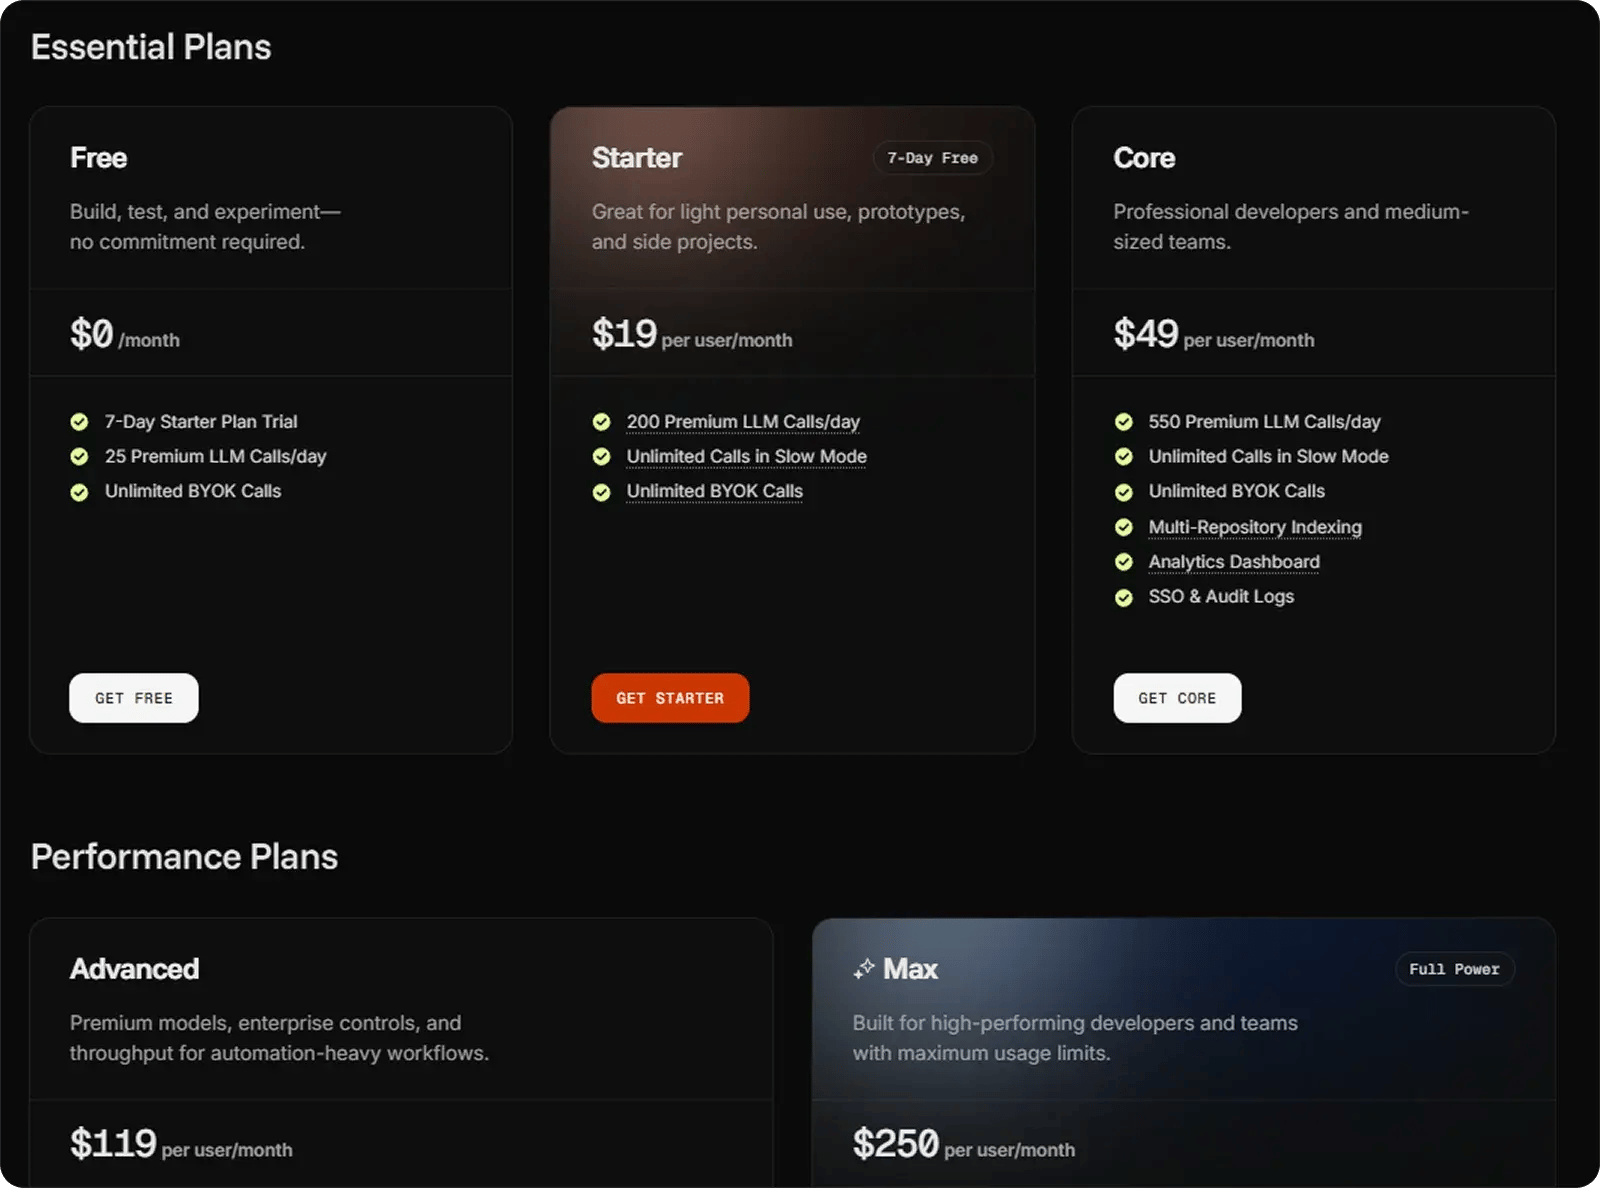Click the checkmark icon next to 25 Premium LLM Calls/day

(x=80, y=456)
